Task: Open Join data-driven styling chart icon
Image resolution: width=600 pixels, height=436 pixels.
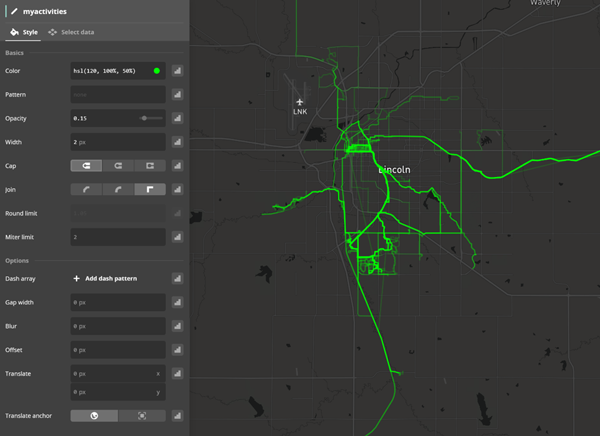Action: pyautogui.click(x=177, y=189)
